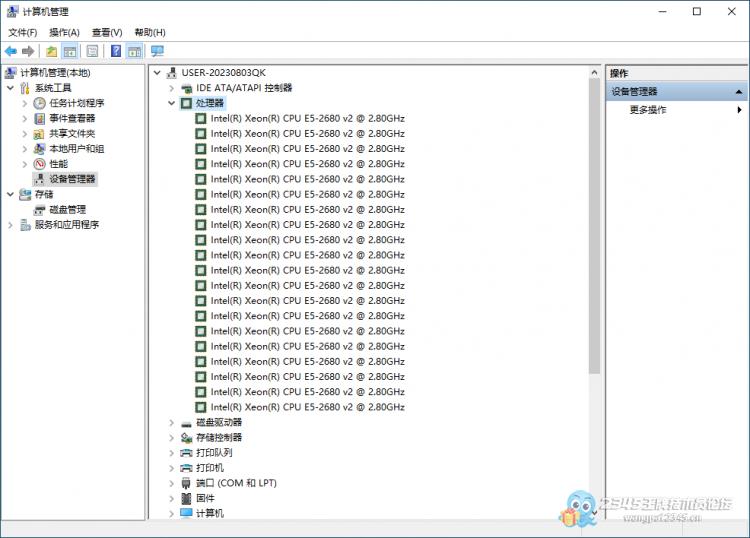Click the 设备管理器 icon in left tree
750x538 pixels.
pyautogui.click(x=40, y=179)
